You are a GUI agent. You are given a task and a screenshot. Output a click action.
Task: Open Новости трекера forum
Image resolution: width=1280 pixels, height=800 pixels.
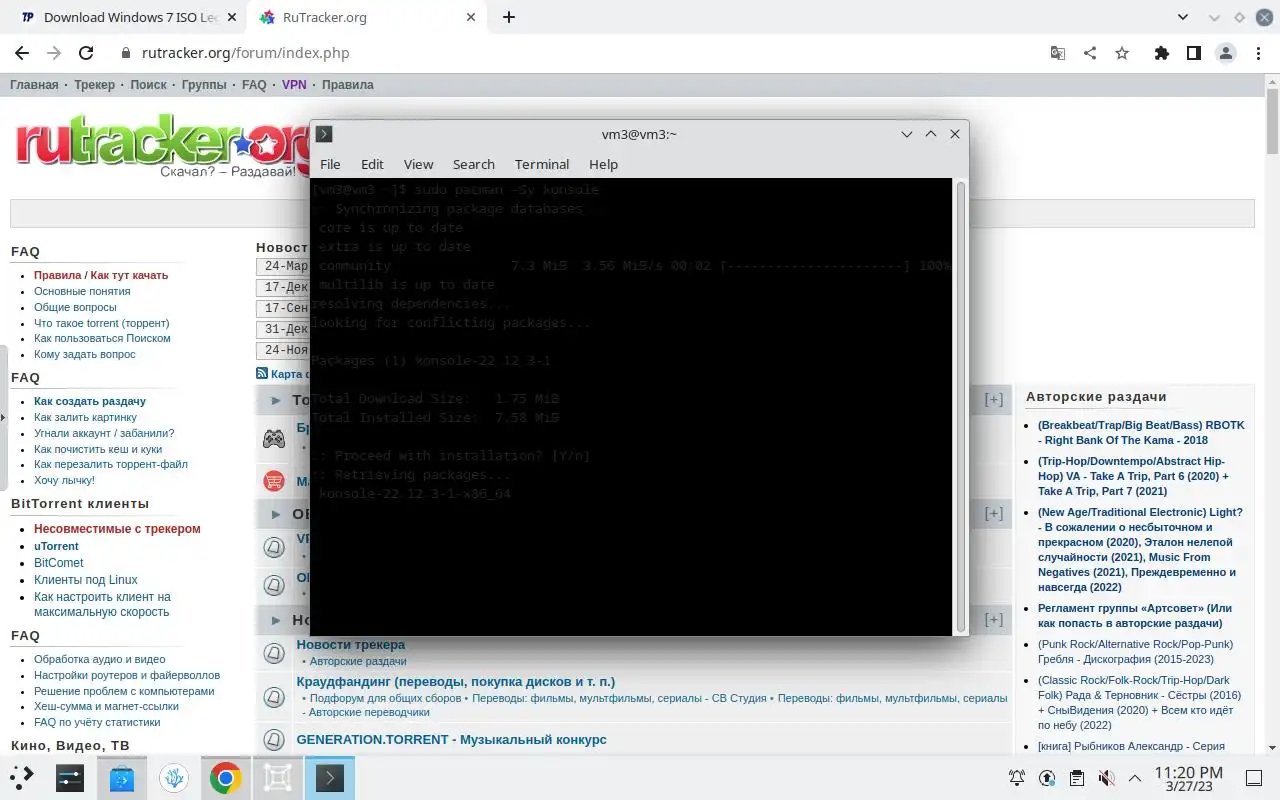coord(351,645)
